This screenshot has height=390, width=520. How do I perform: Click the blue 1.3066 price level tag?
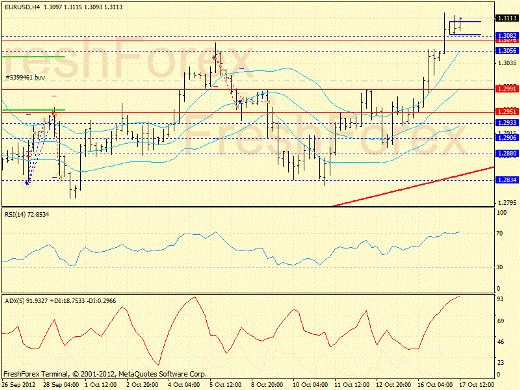click(x=507, y=51)
